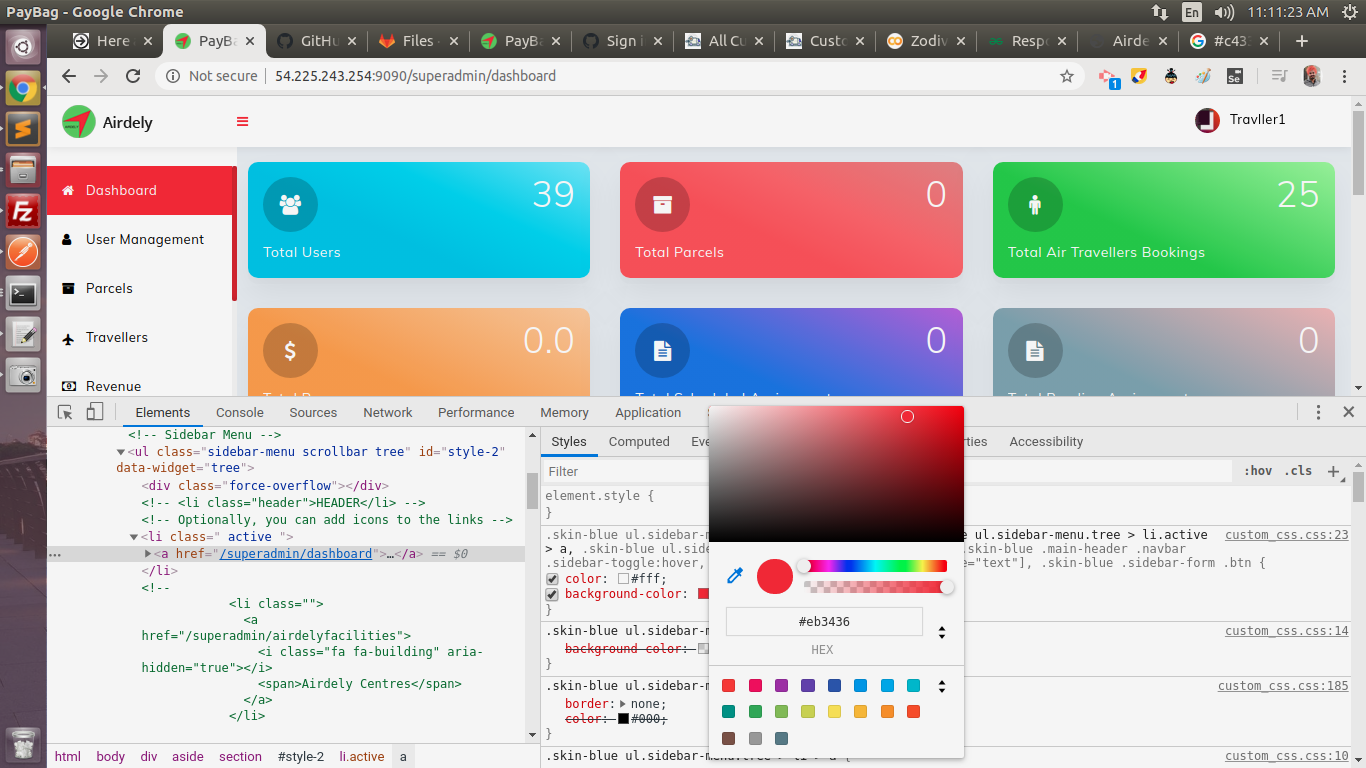
Task: Toggle the device toolbar icon in DevTools
Action: coord(94,412)
